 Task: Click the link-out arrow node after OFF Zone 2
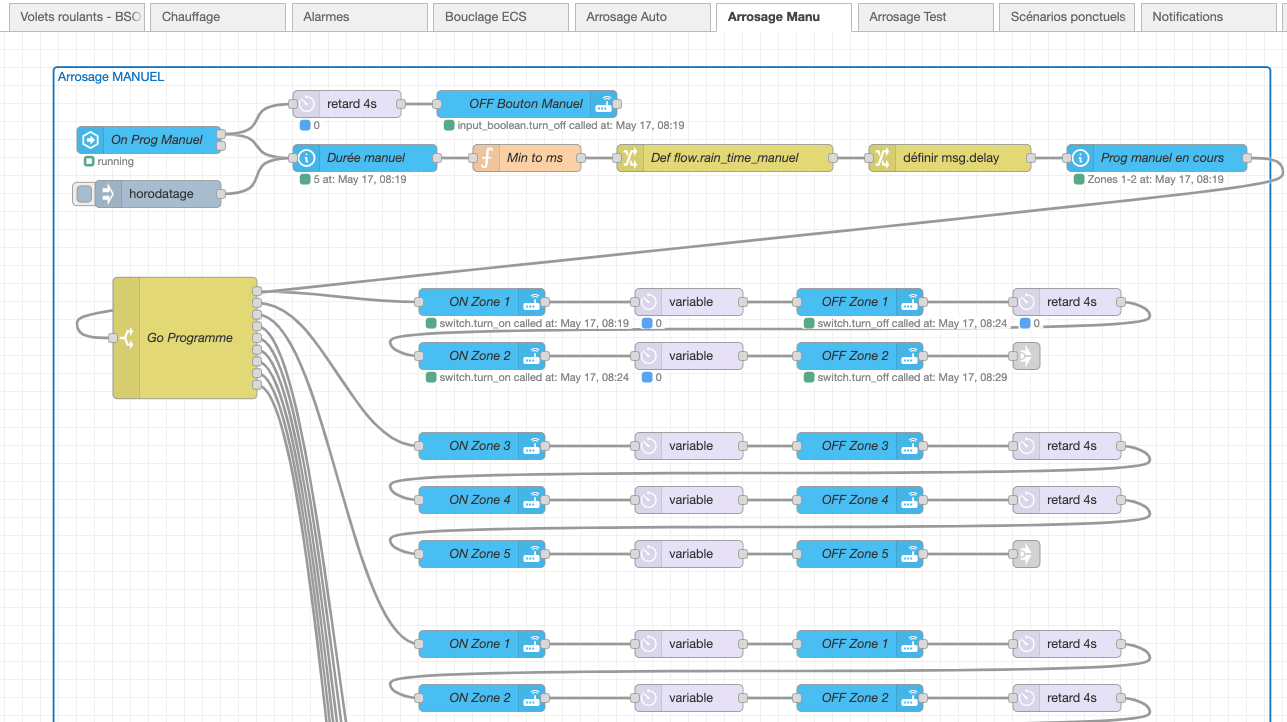pos(1026,356)
